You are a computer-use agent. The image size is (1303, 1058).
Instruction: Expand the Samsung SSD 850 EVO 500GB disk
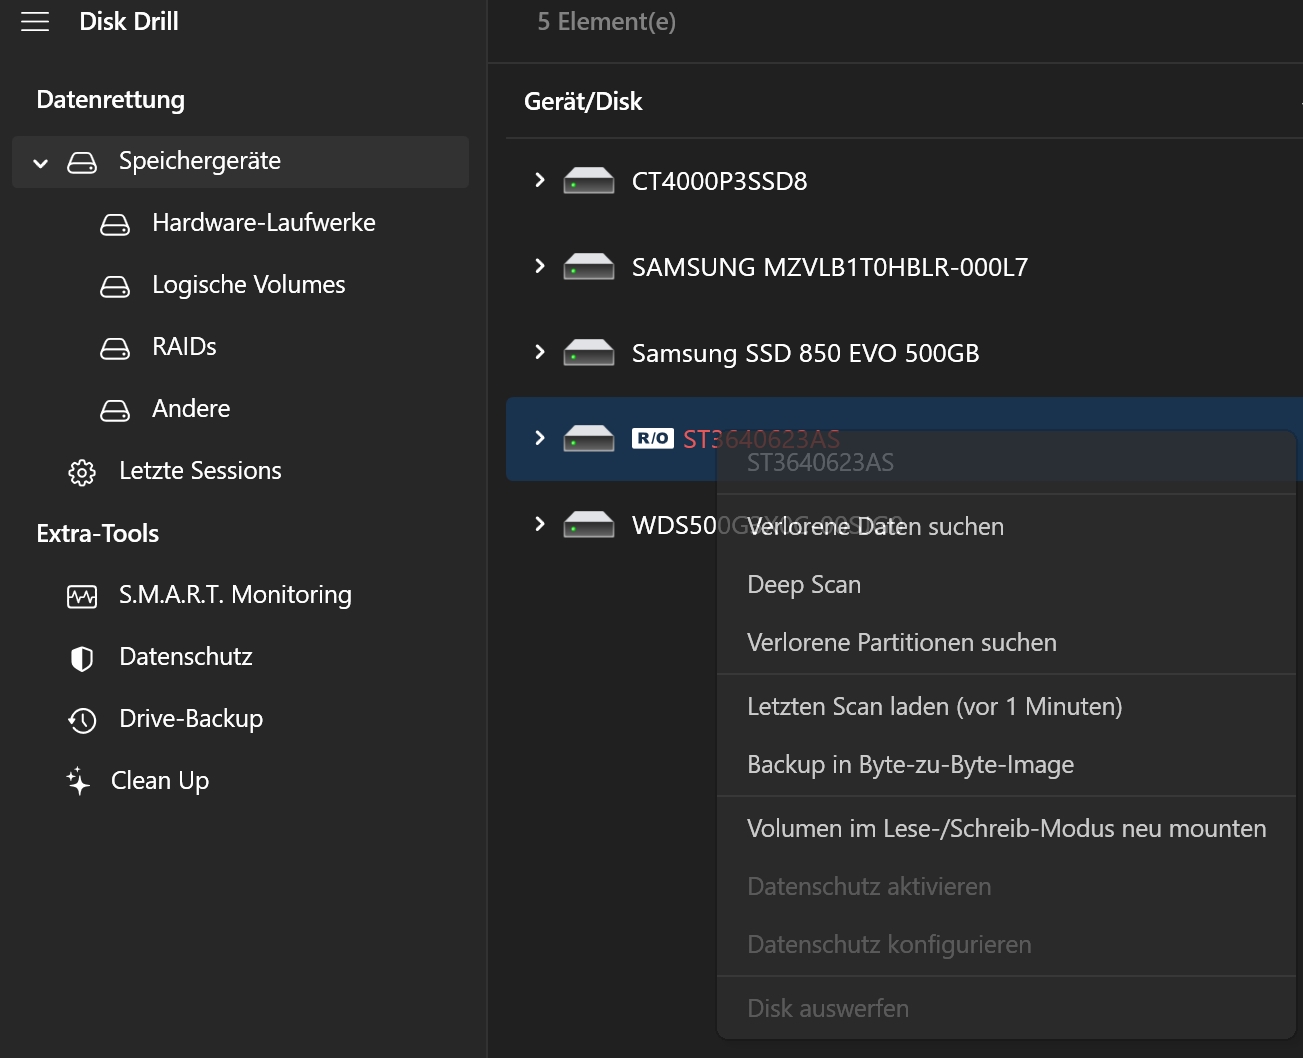coord(540,352)
